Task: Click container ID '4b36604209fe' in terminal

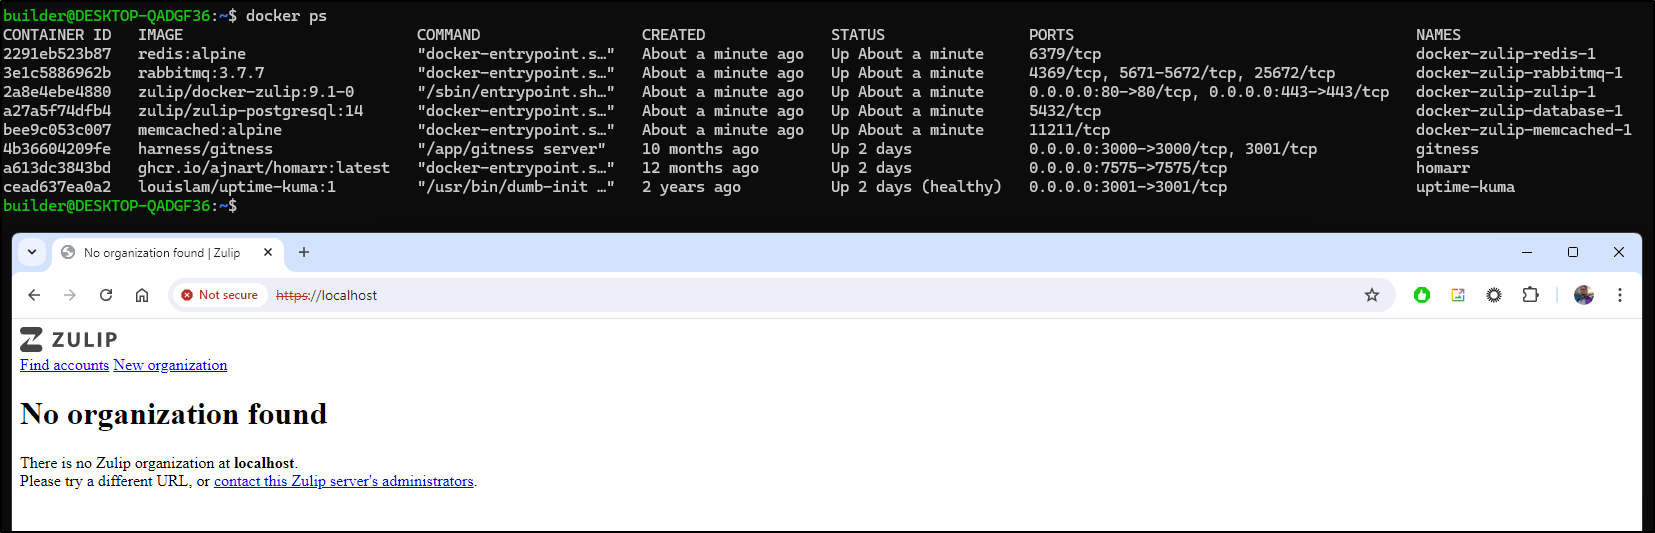Action: tap(57, 149)
